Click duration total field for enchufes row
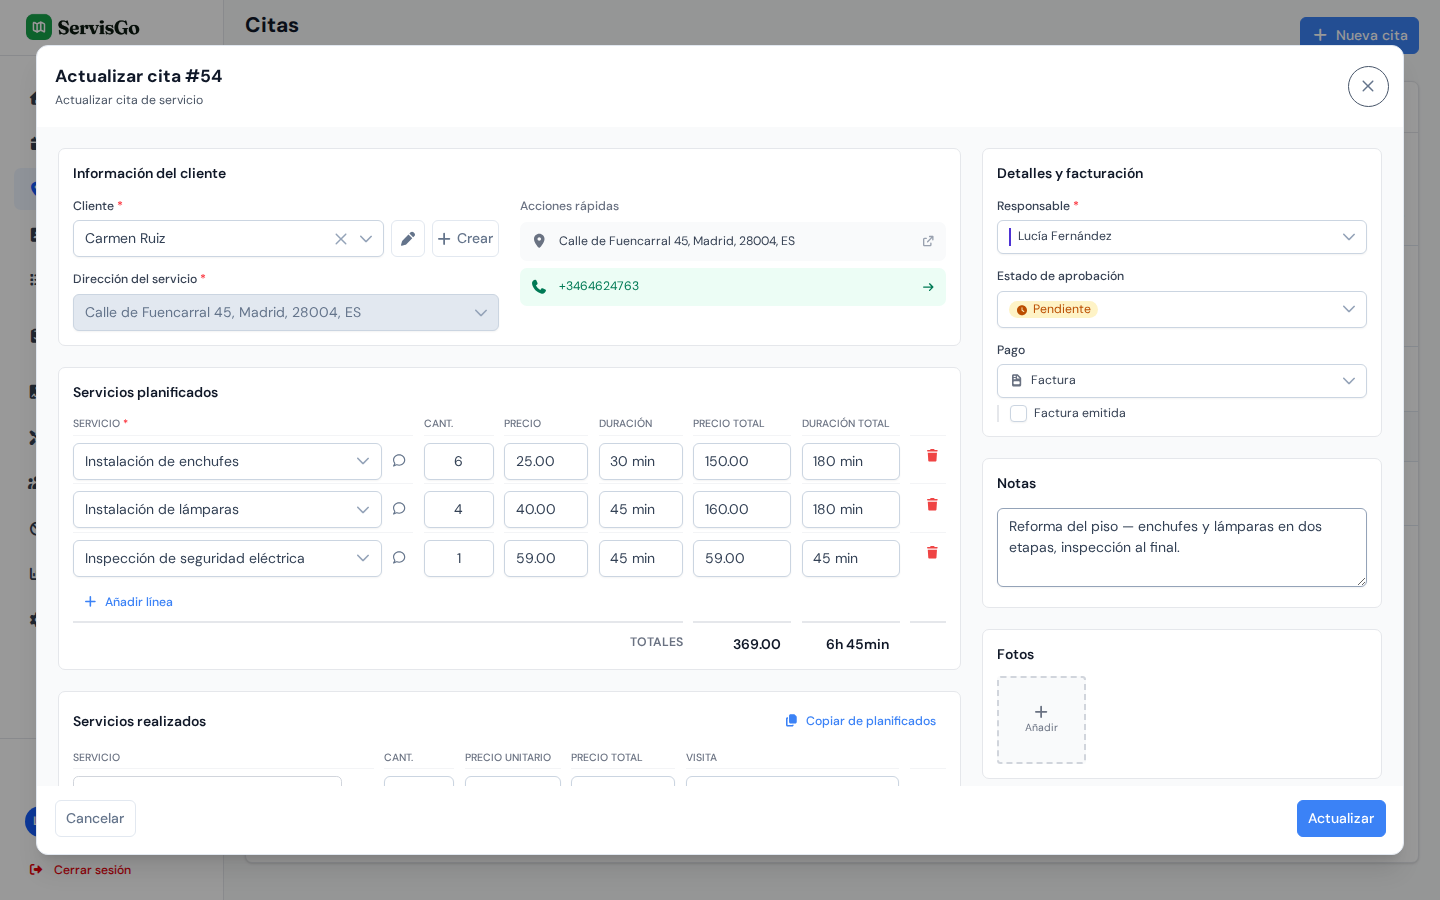 [x=851, y=462]
